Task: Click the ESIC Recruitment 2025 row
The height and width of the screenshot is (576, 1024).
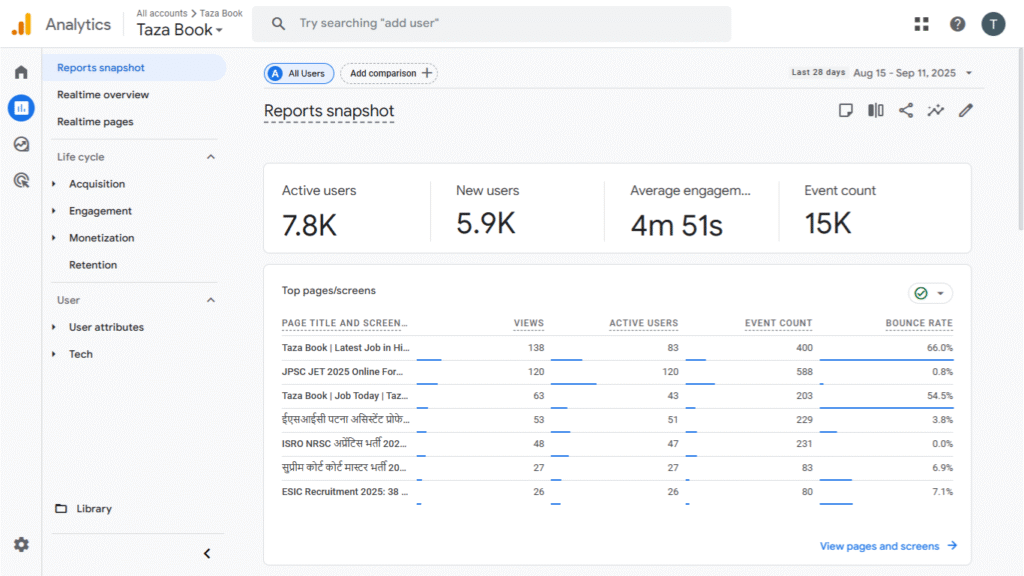Action: pyautogui.click(x=617, y=492)
